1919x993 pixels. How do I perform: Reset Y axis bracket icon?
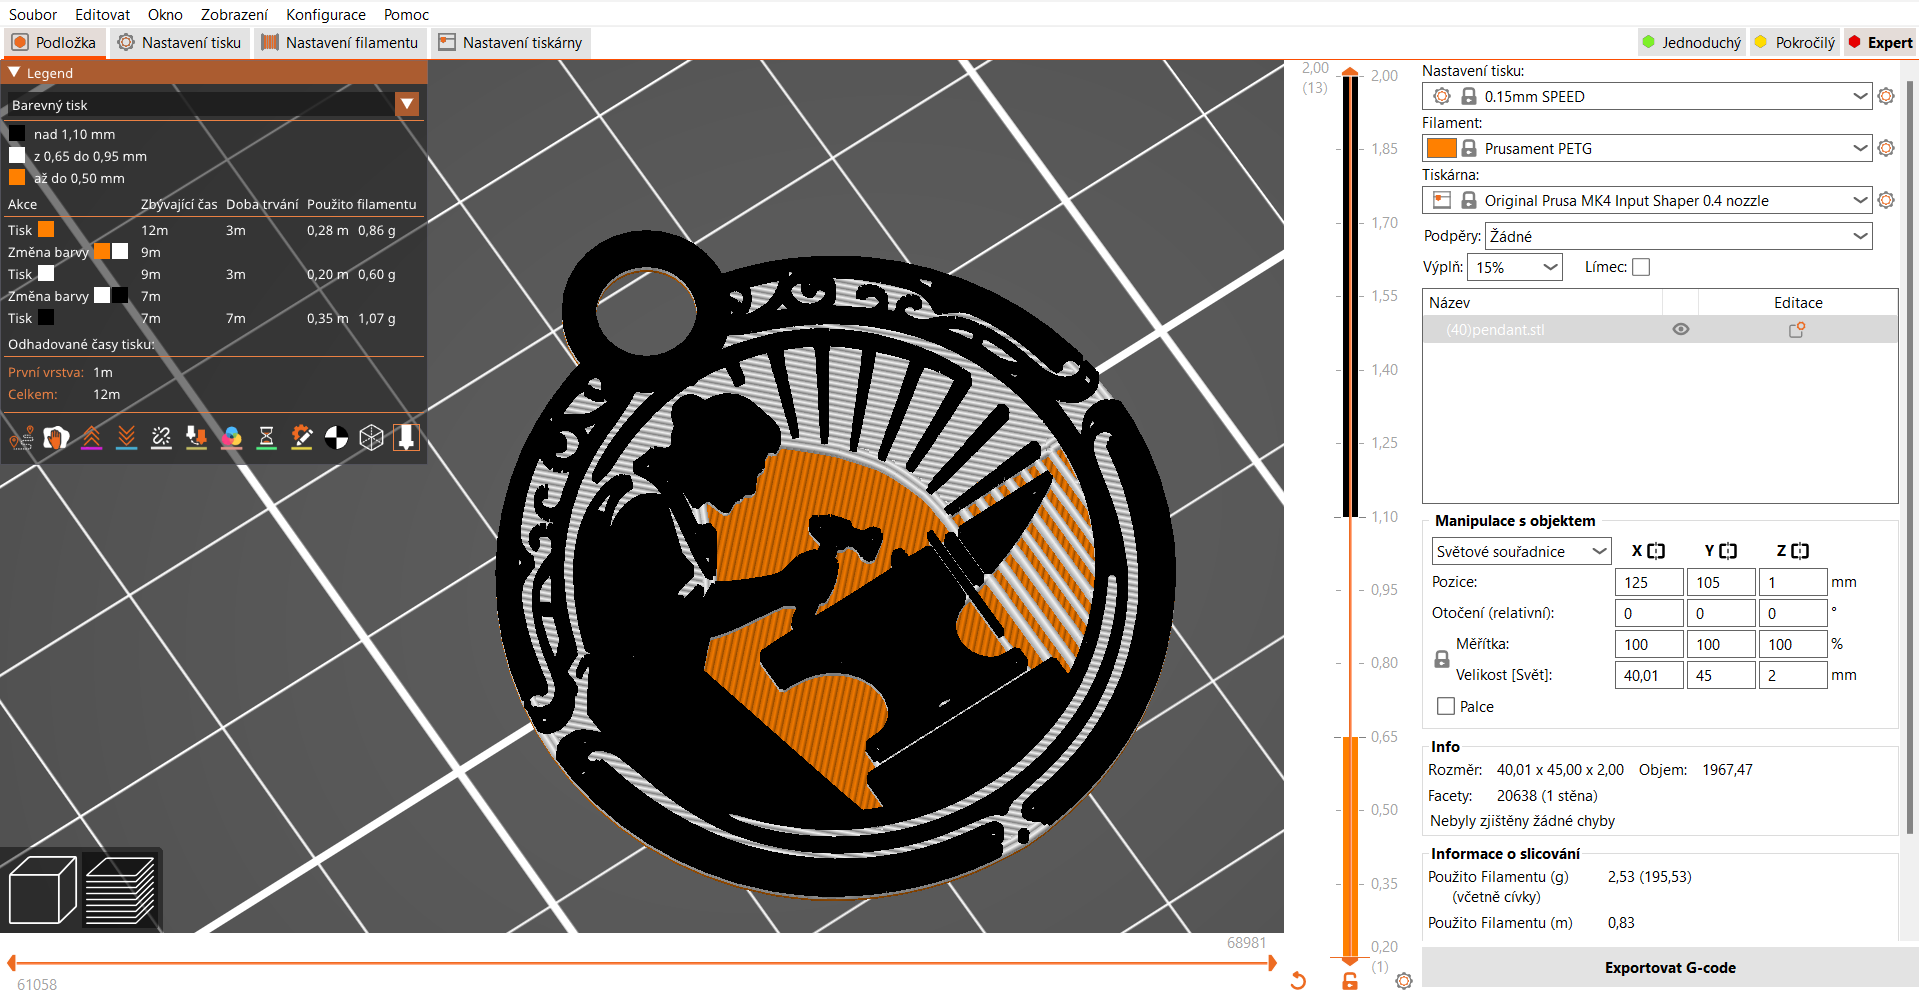1728,551
